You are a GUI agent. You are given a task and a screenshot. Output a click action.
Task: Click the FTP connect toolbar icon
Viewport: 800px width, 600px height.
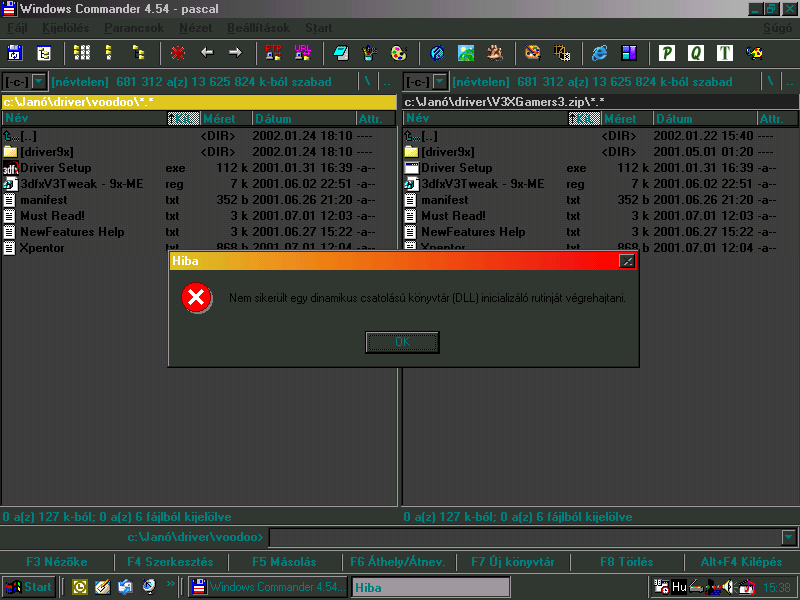(273, 53)
